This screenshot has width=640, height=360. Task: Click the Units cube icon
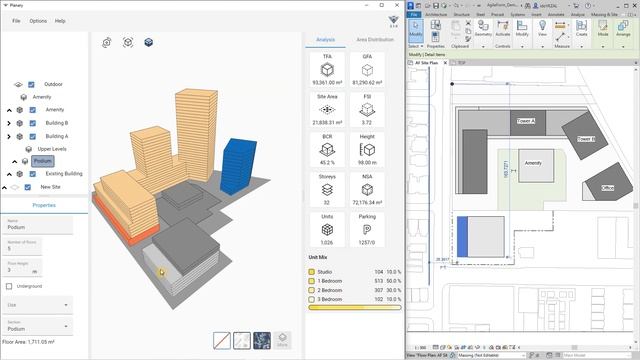(327, 230)
